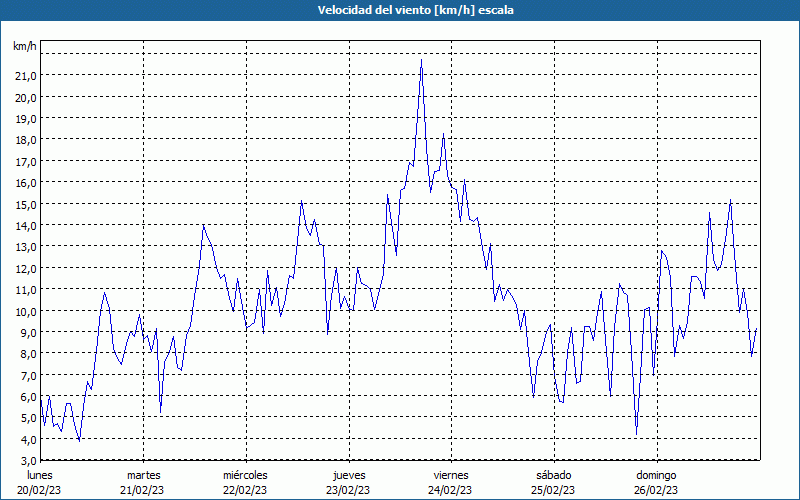Select the 'domingo' day label
The height and width of the screenshot is (500, 800).
[656, 476]
